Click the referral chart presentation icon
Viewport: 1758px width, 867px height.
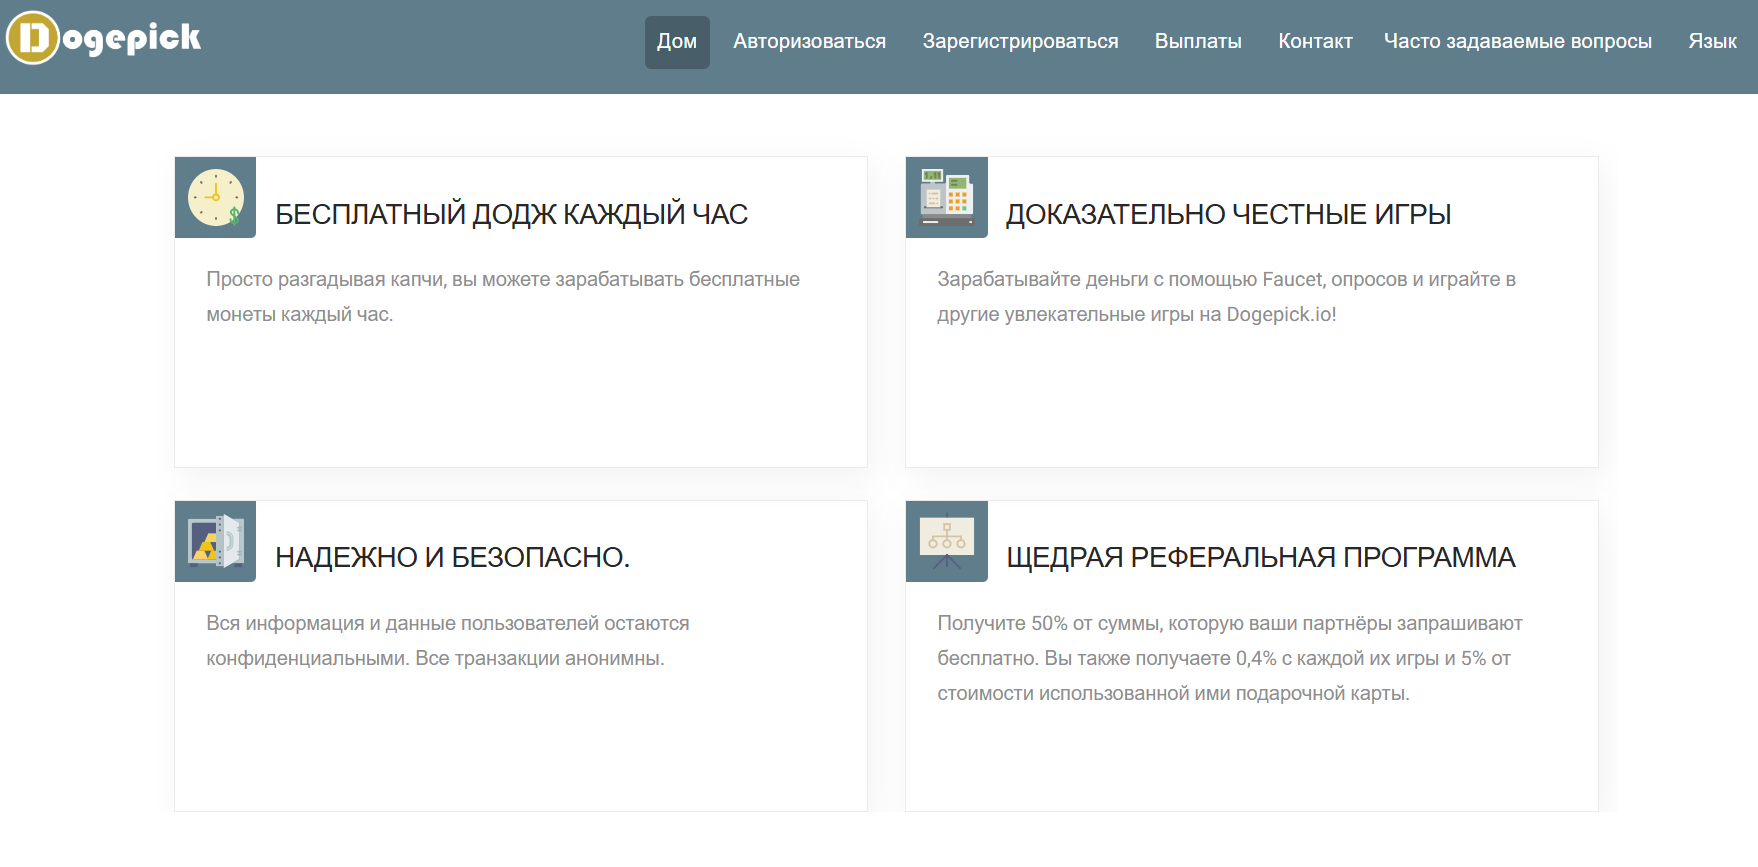click(946, 541)
